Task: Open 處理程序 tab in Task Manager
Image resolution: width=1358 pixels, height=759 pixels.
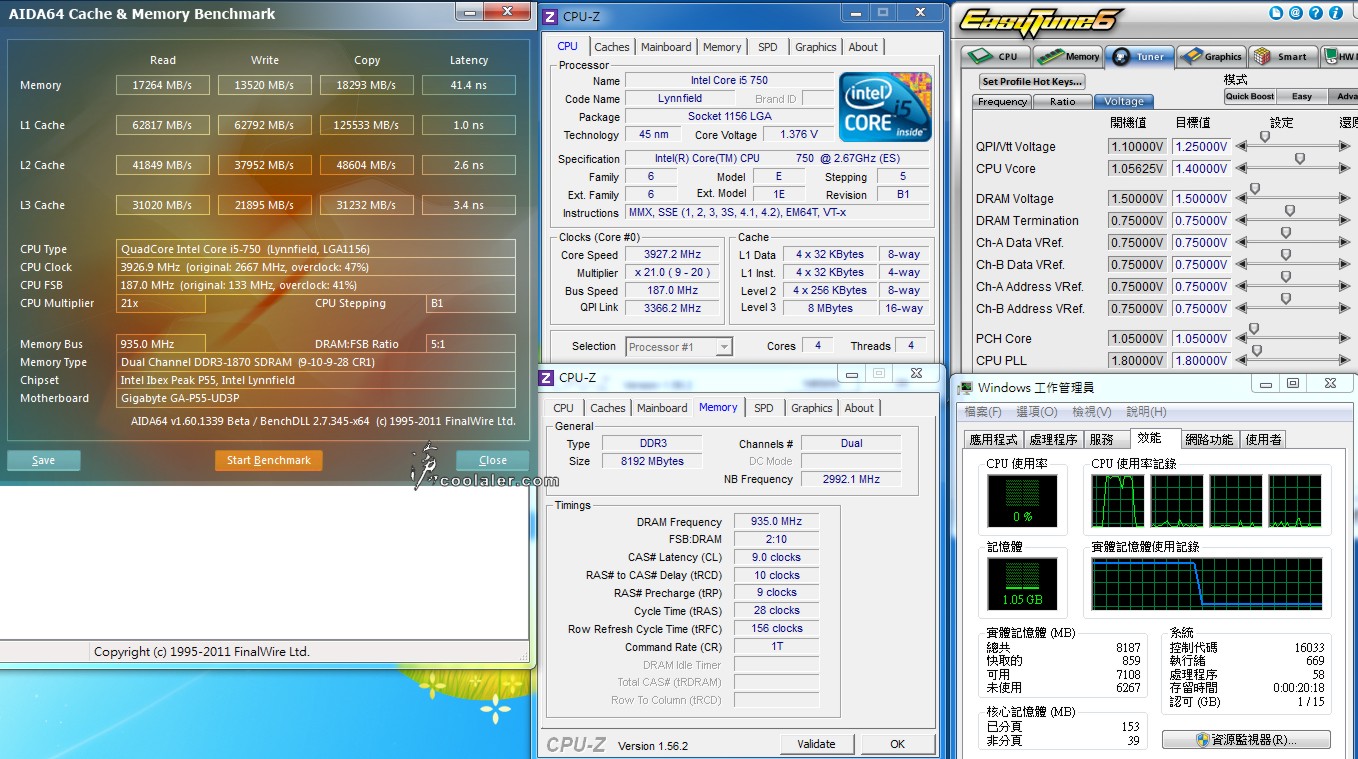Action: [x=1053, y=440]
